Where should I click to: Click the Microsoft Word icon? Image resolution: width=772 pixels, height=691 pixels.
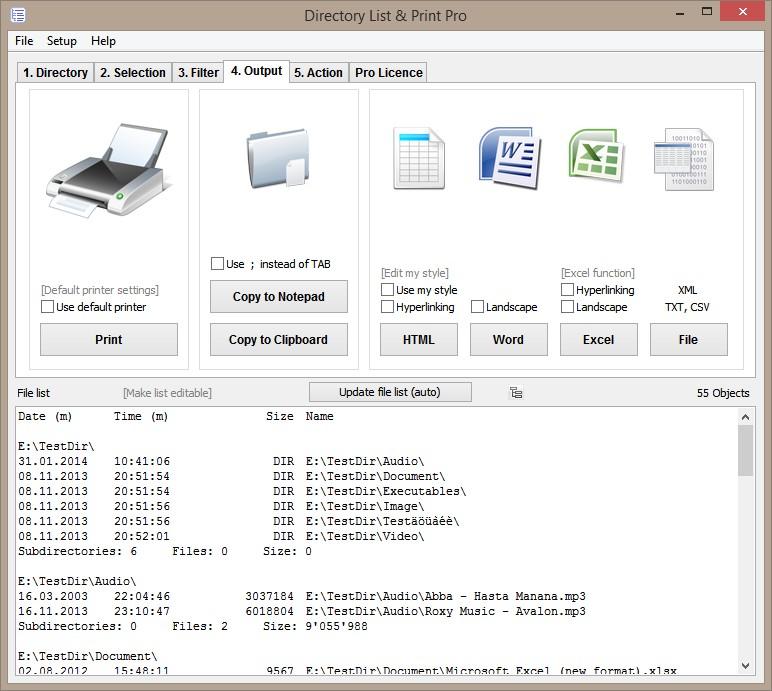pyautogui.click(x=509, y=158)
